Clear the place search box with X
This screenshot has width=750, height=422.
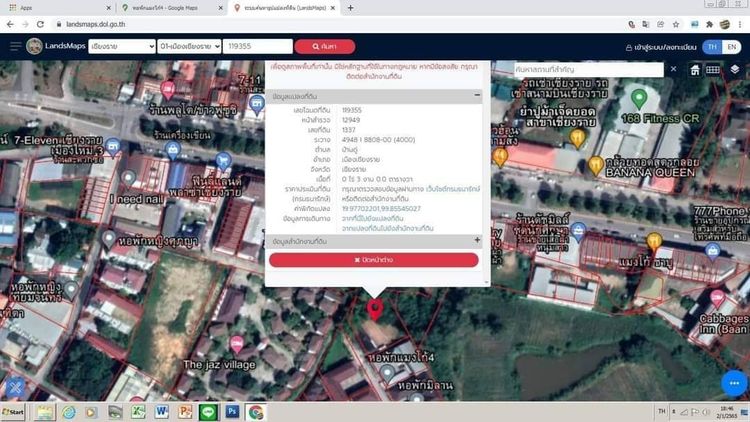click(672, 70)
